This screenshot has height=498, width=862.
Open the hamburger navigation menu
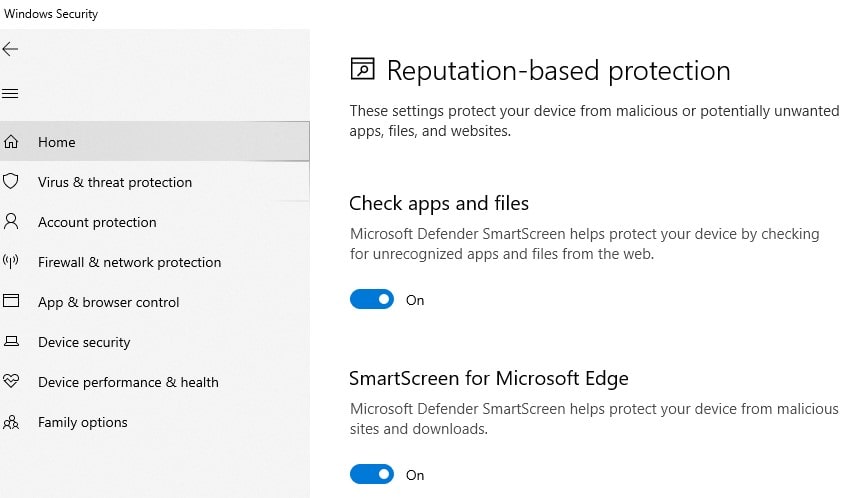coord(11,94)
